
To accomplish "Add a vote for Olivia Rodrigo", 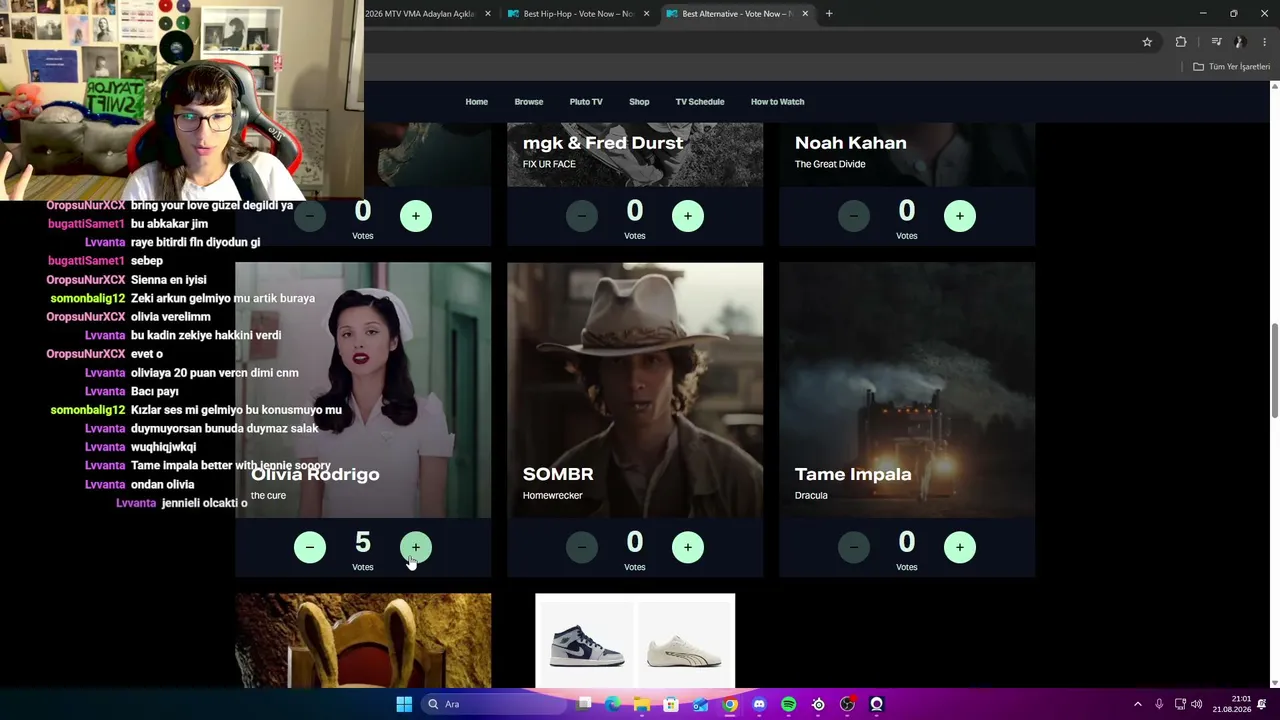I will pyautogui.click(x=416, y=547).
